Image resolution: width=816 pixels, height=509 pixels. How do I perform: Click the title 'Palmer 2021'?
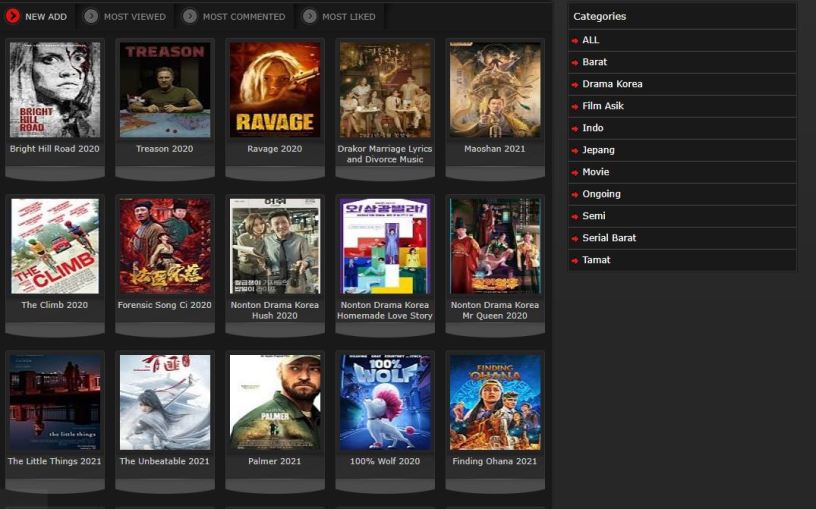tap(275, 461)
